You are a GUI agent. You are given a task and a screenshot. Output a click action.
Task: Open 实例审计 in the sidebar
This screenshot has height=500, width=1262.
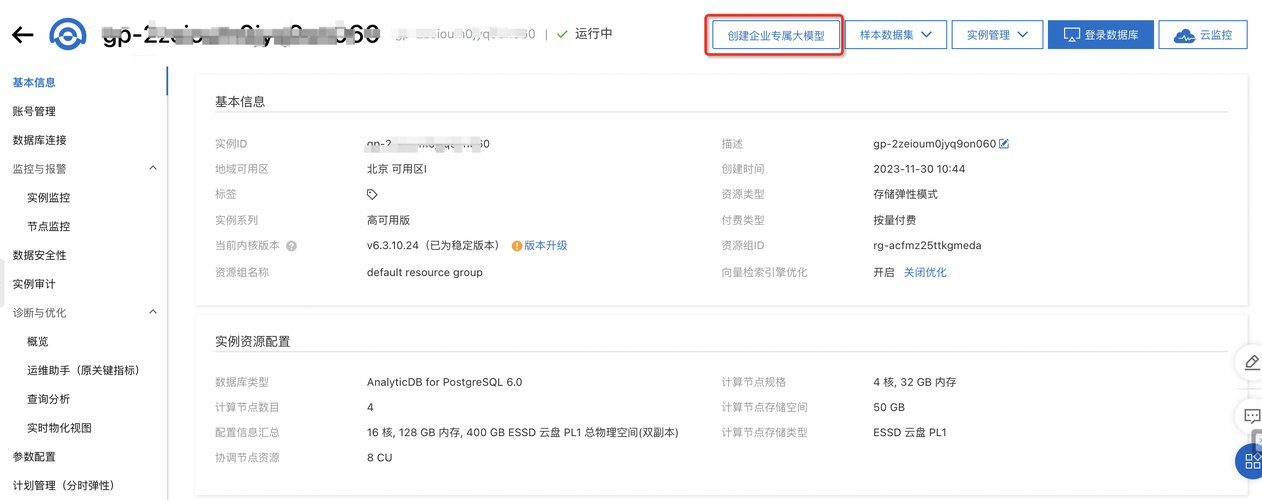point(34,285)
